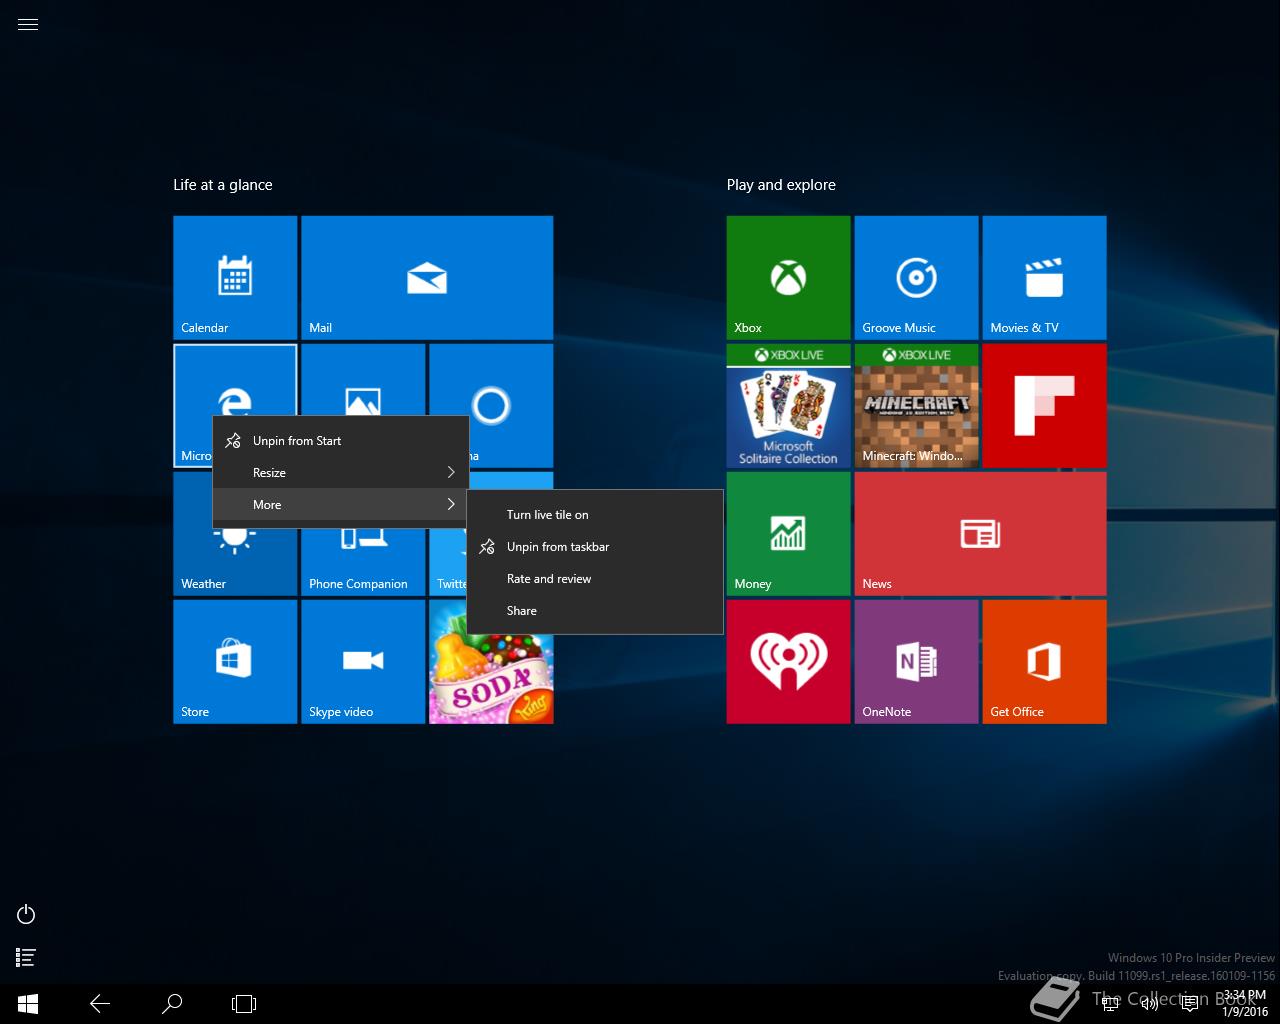Open the Mail tile
This screenshot has width=1280, height=1024.
(x=427, y=278)
